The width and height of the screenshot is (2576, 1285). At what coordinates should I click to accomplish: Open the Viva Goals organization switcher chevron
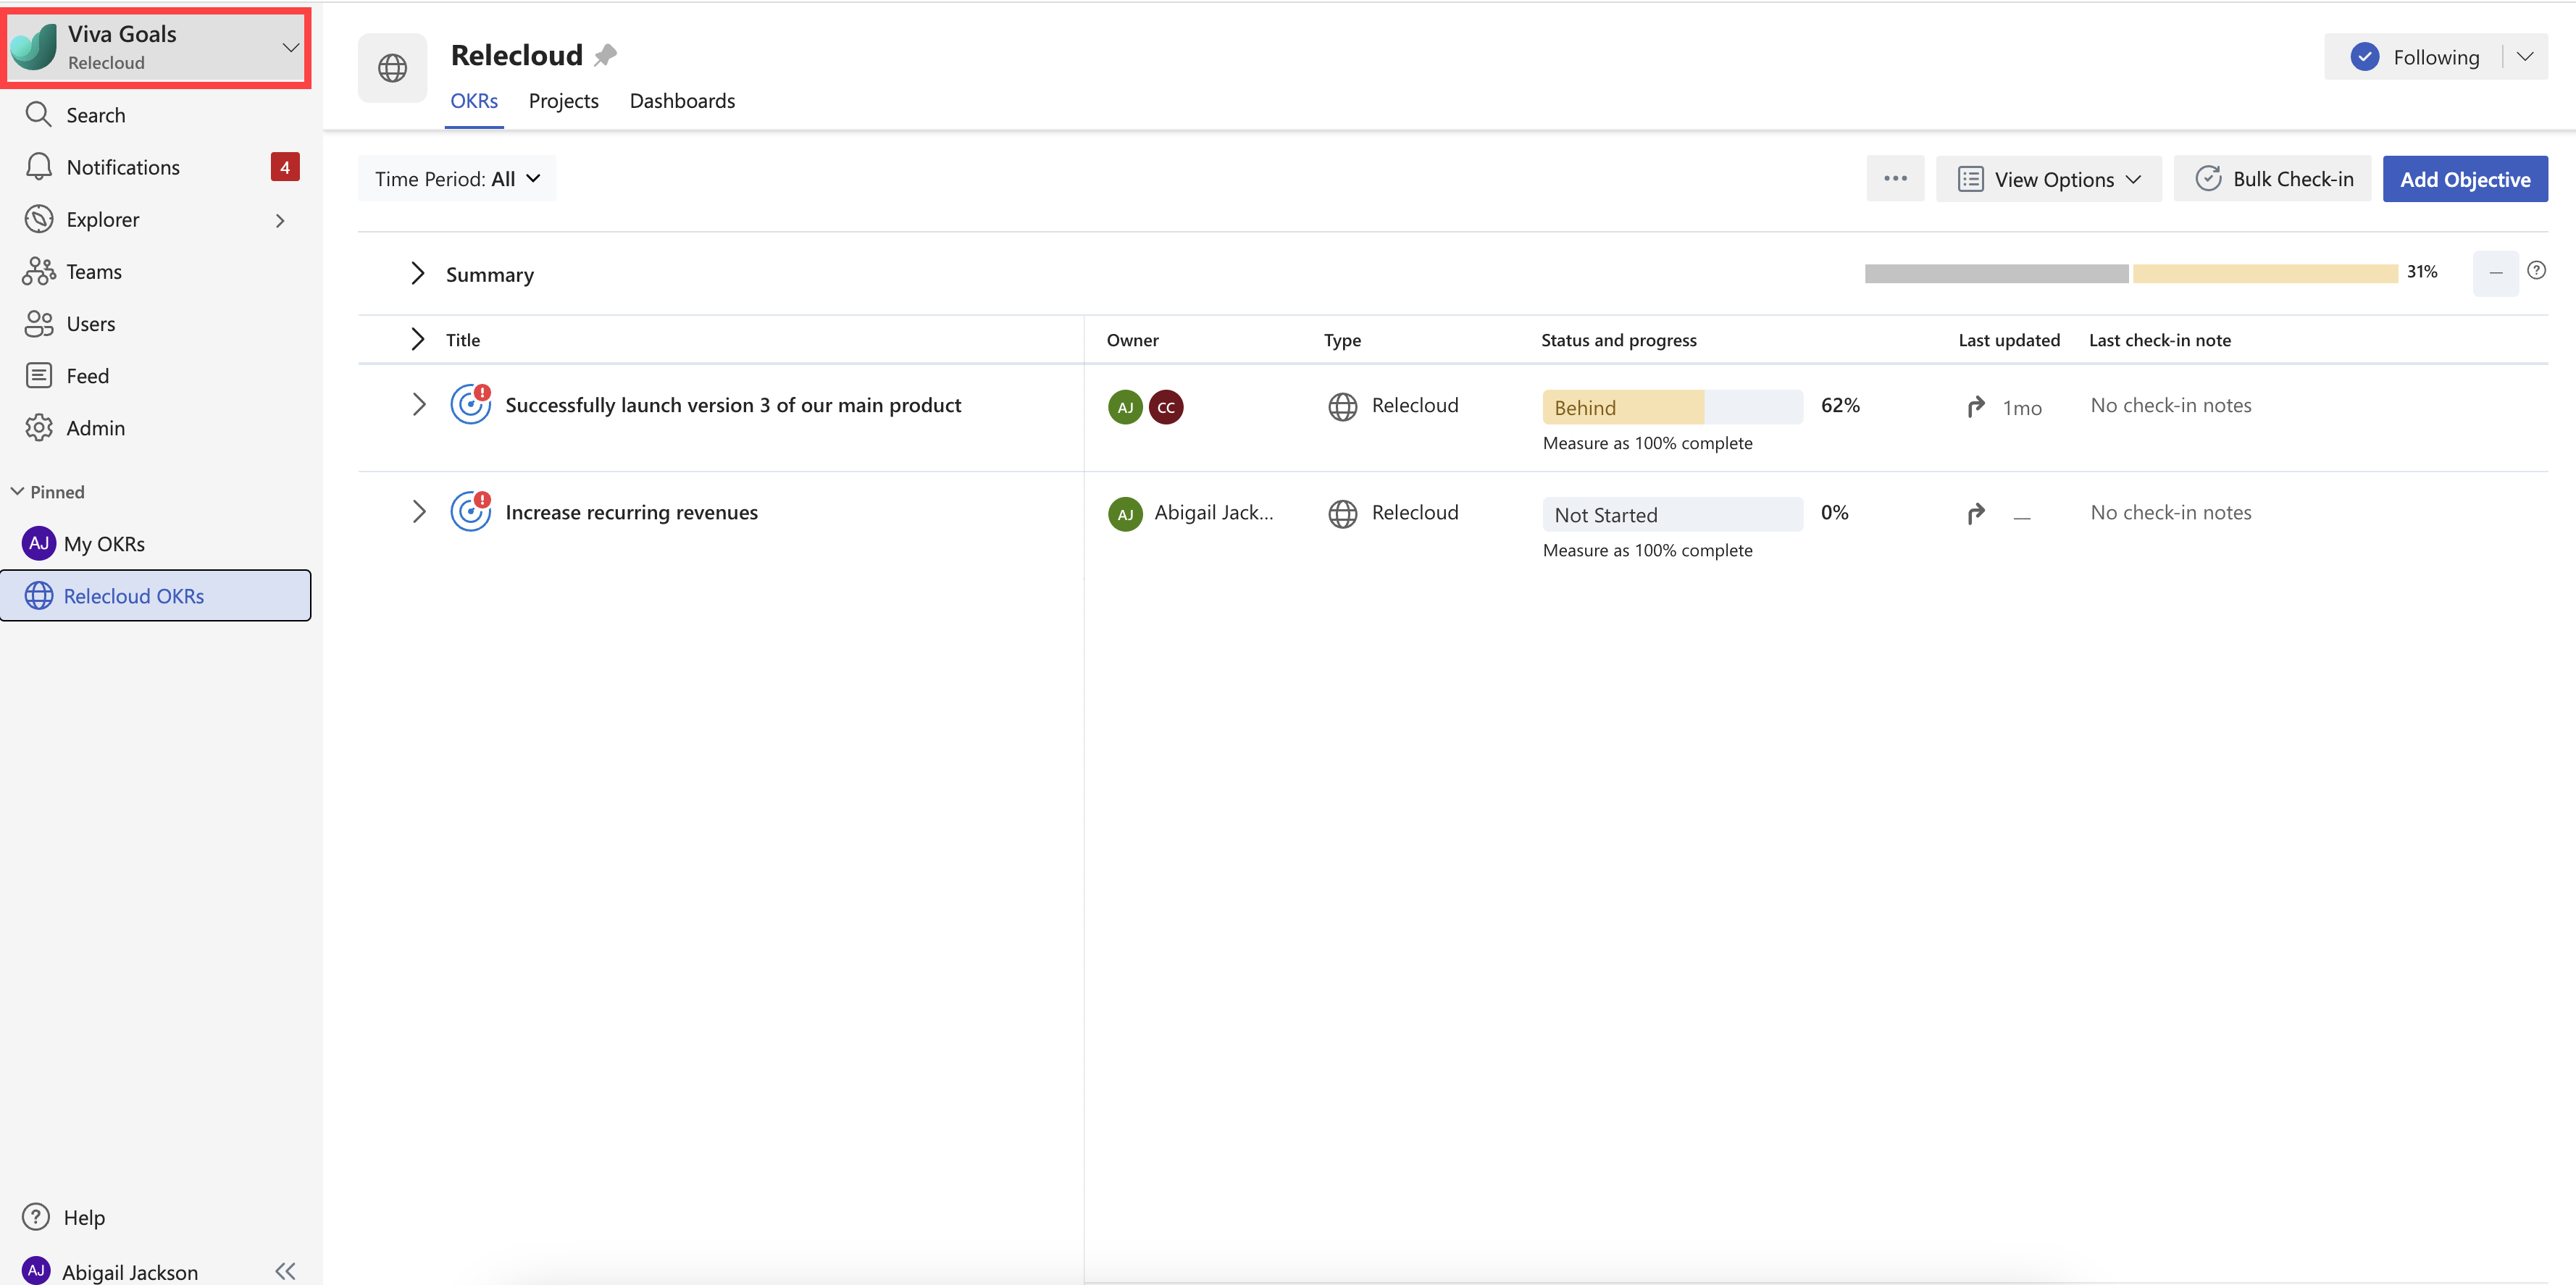[290, 47]
